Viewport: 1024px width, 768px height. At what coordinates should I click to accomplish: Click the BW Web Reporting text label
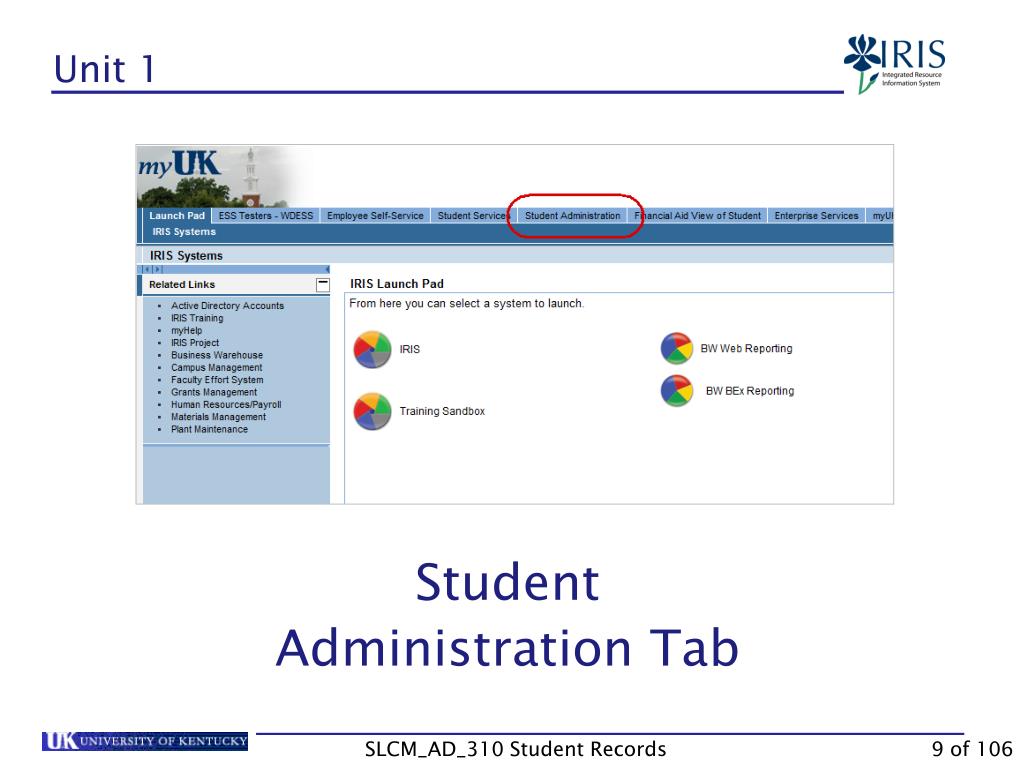tap(746, 349)
